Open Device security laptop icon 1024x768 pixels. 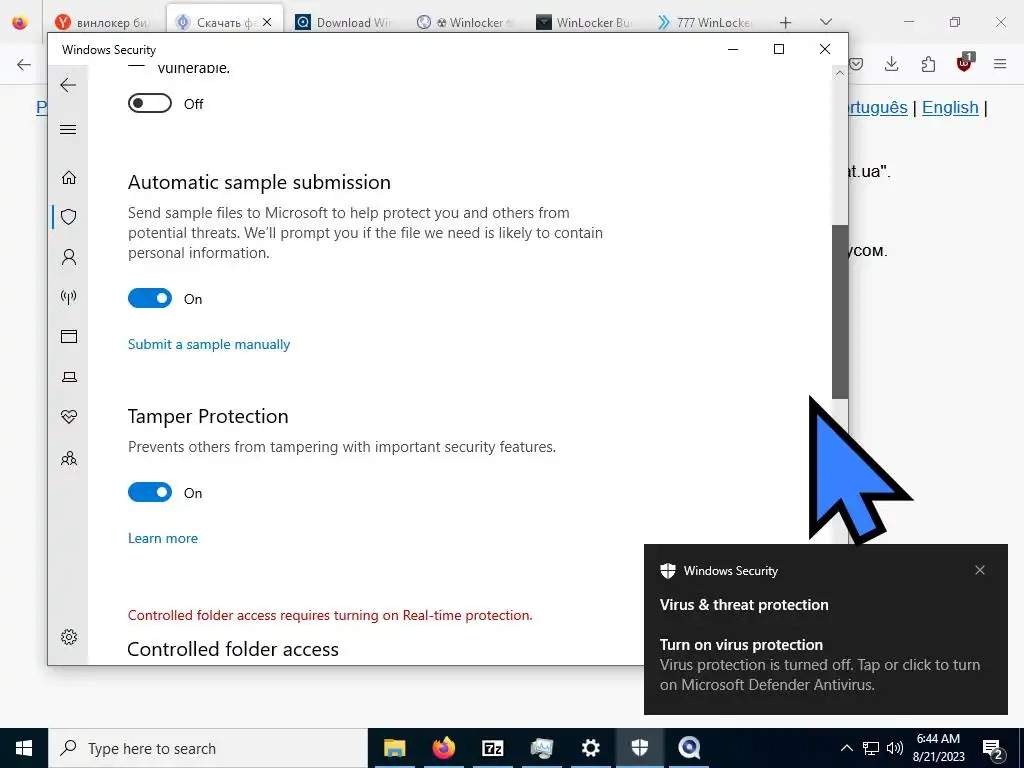tap(69, 377)
